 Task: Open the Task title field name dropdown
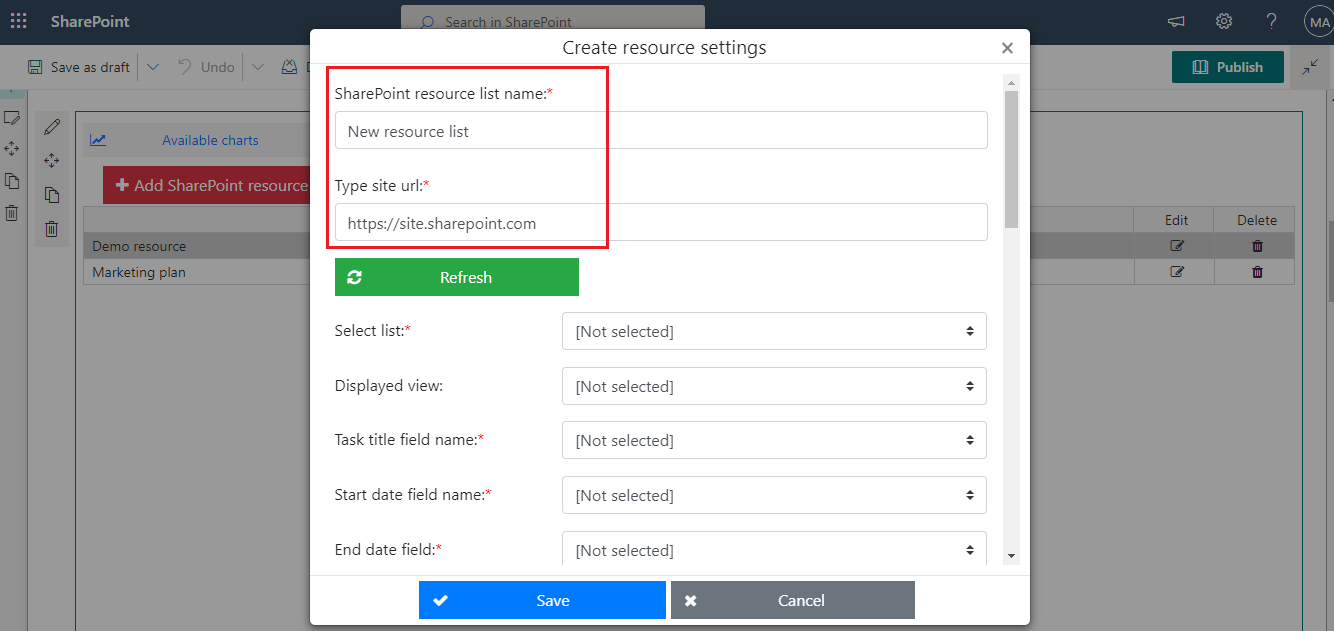[773, 440]
